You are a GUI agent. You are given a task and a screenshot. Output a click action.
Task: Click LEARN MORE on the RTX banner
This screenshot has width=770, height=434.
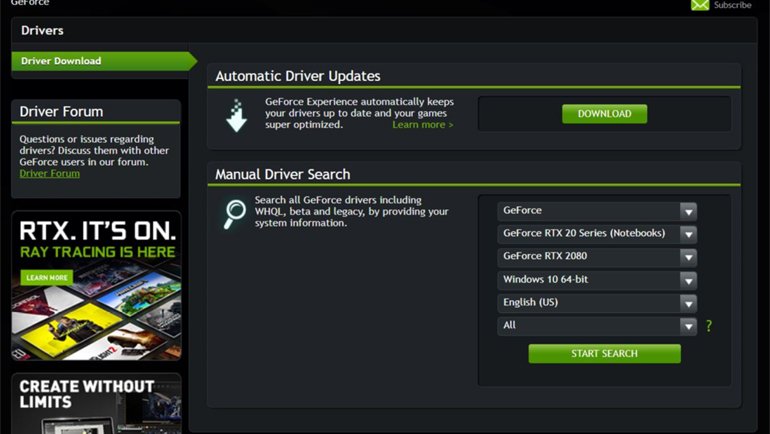pos(47,277)
